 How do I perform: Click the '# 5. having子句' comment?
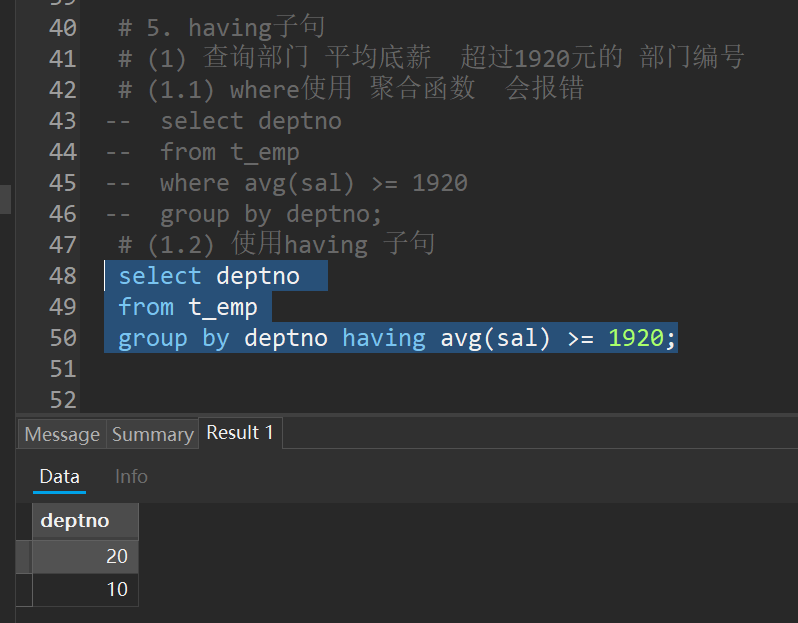pos(221,27)
